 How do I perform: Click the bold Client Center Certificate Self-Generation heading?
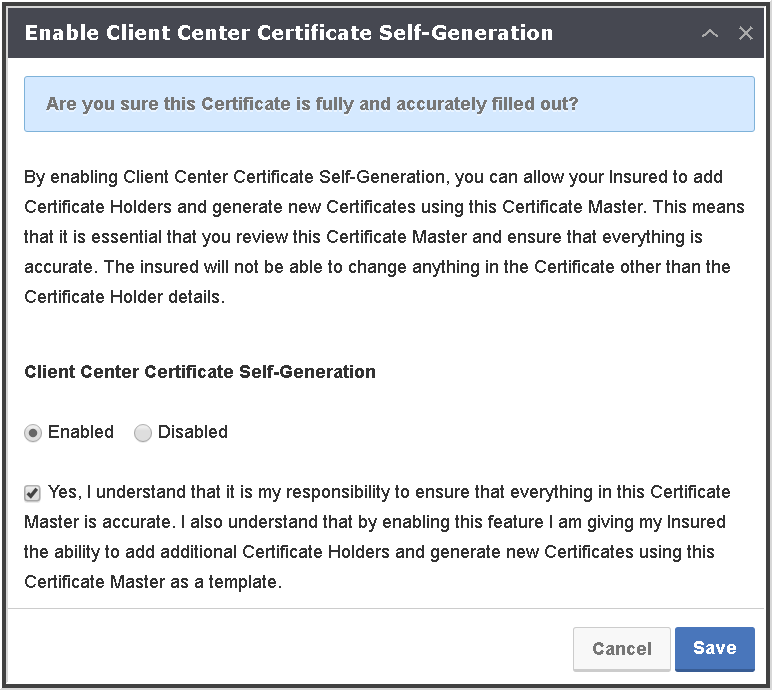(200, 372)
